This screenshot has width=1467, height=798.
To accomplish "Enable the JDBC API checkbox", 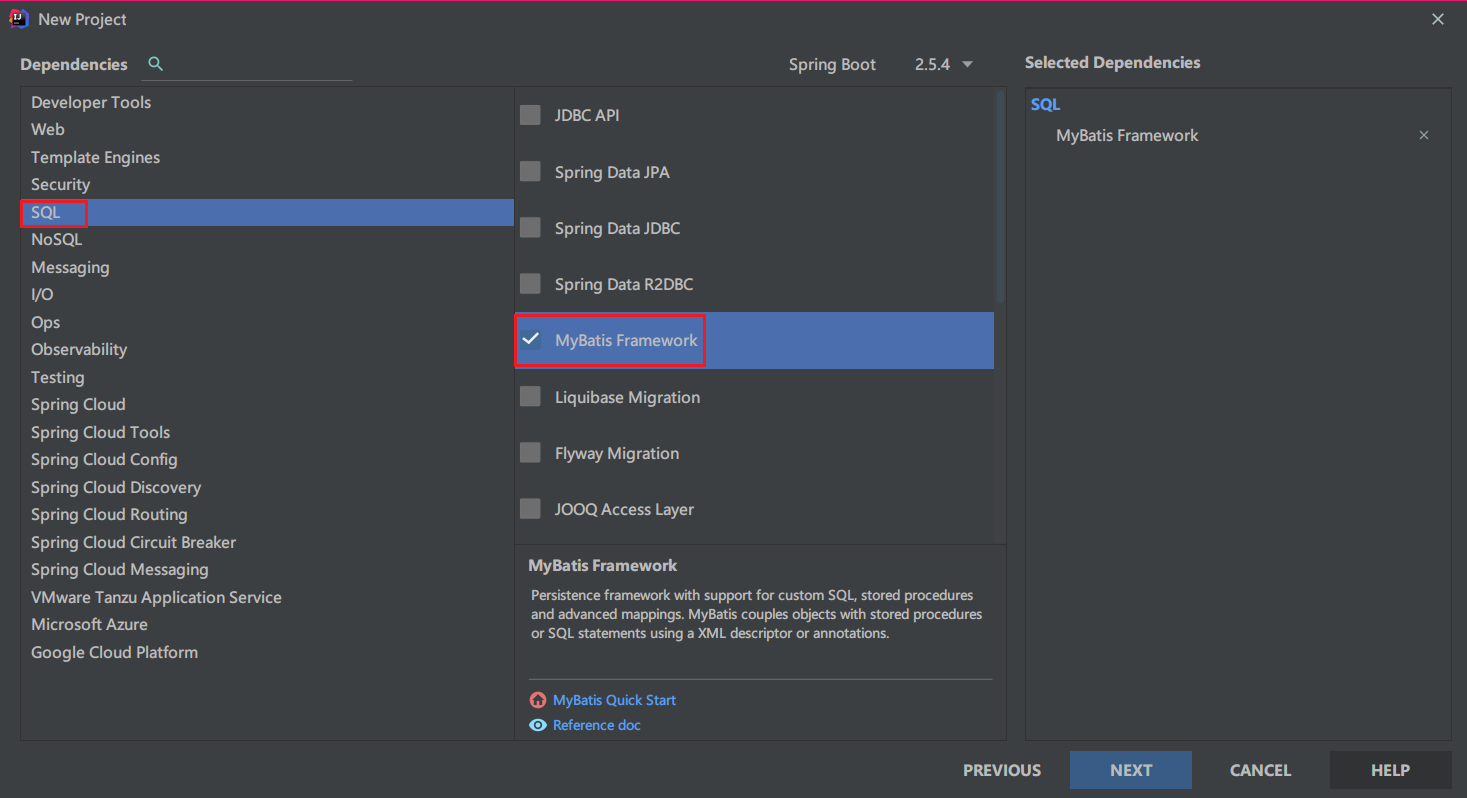I will click(530, 115).
